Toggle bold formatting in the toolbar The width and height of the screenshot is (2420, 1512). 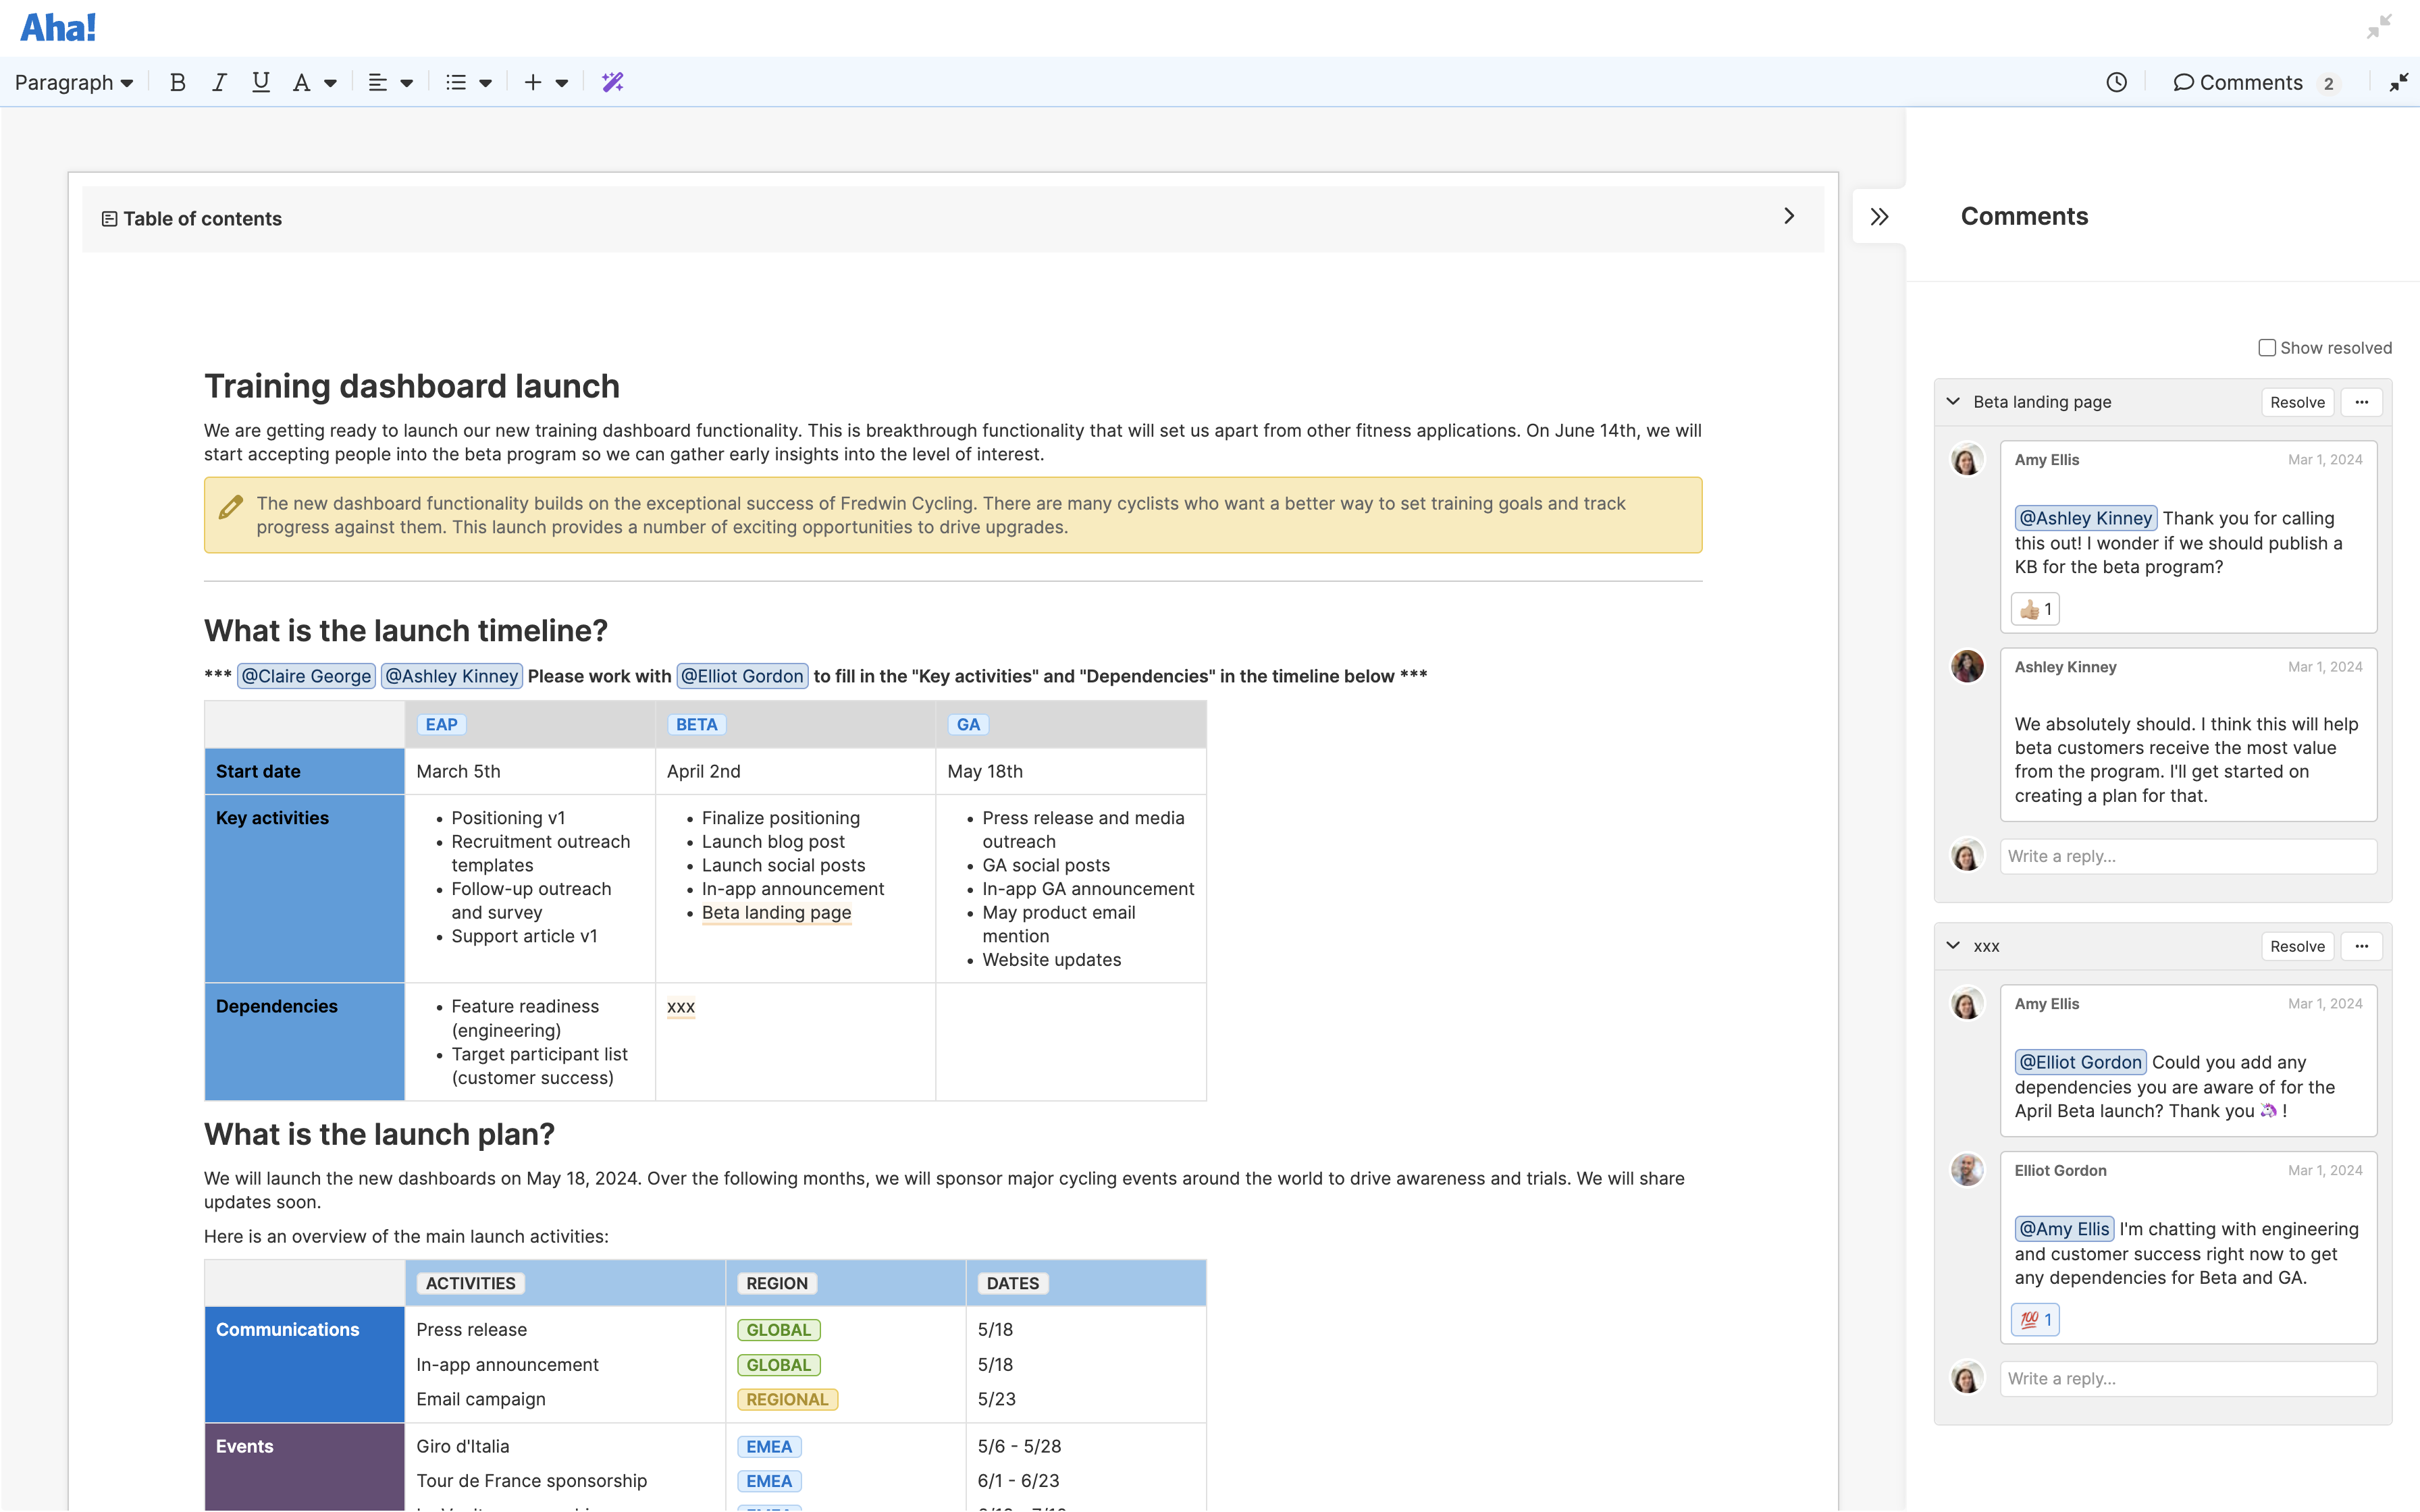177,82
